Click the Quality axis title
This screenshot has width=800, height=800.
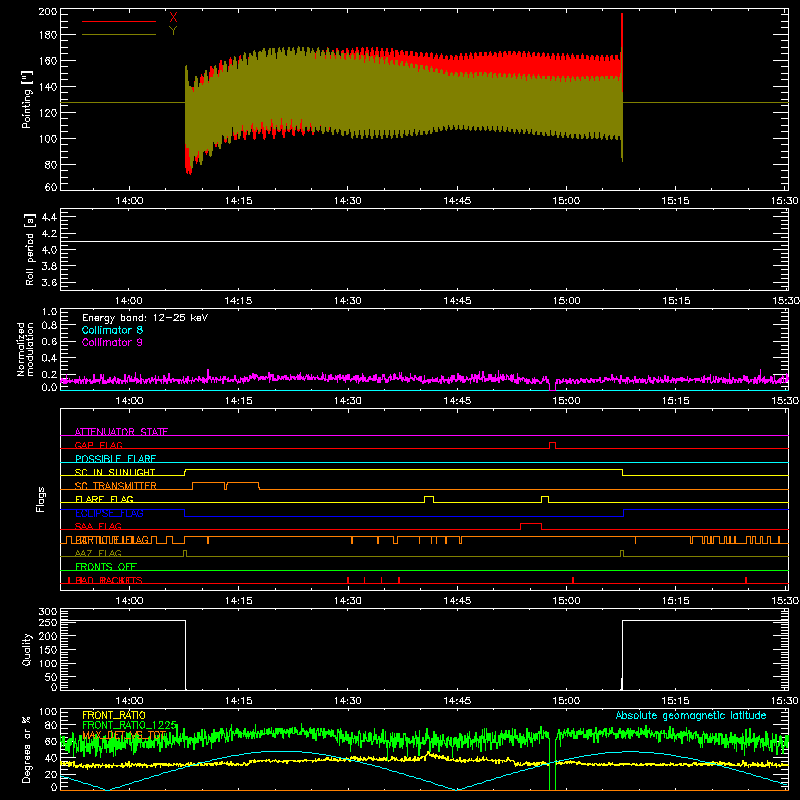27,649
